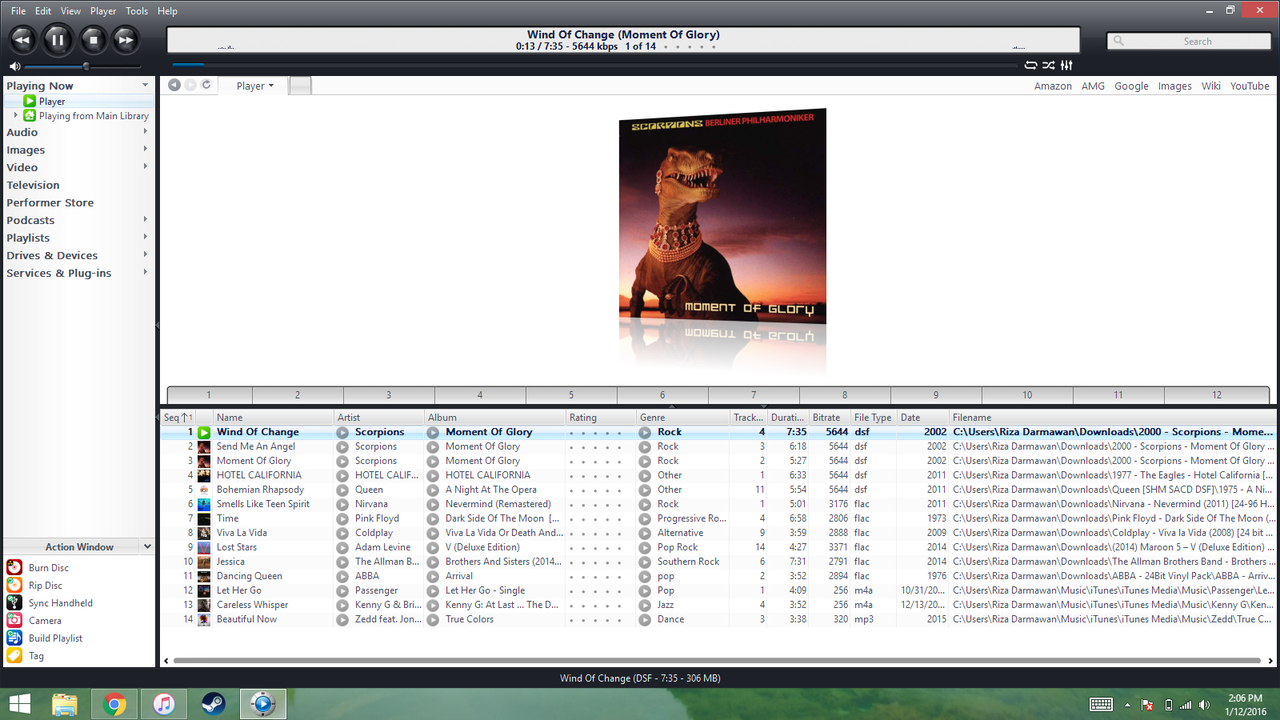1280x720 pixels.
Task: Expand the Podcasts section
Action: click(x=145, y=220)
